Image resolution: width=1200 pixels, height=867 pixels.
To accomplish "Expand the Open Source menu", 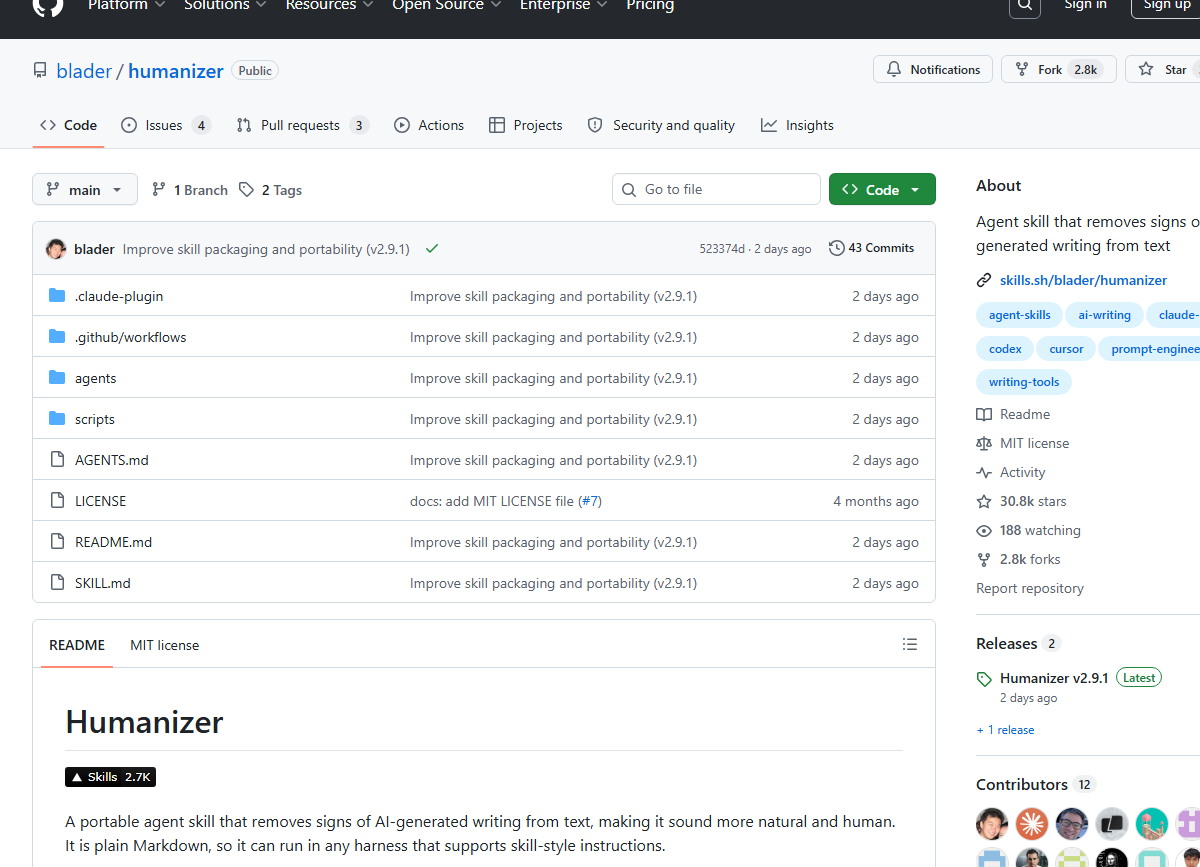I will [x=445, y=5].
